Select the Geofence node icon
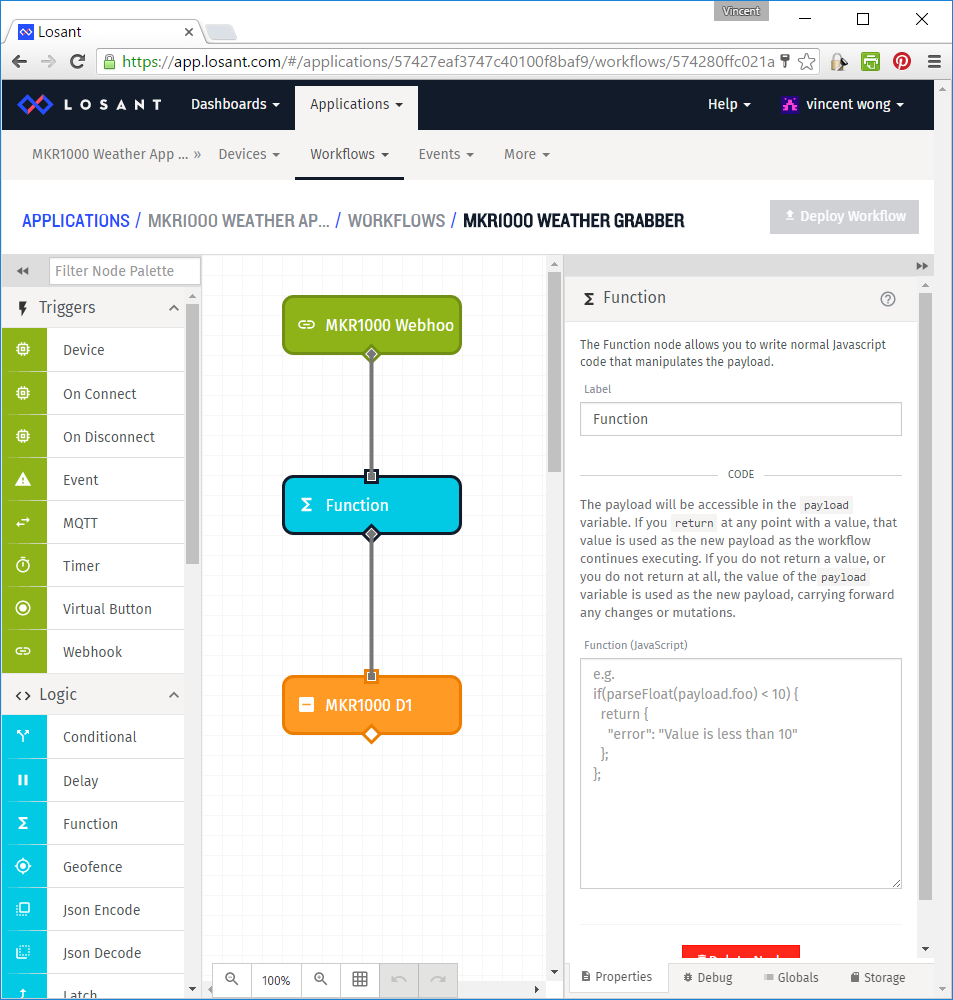 pos(24,866)
